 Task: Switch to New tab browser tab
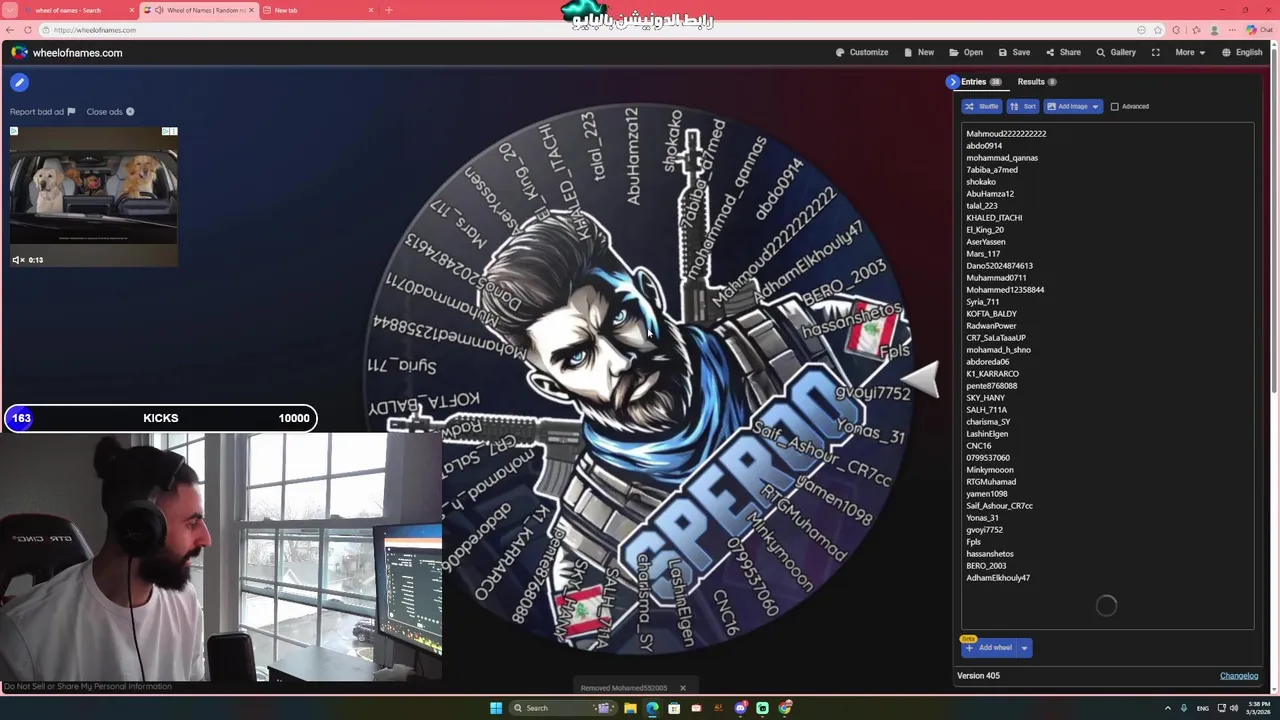(318, 10)
